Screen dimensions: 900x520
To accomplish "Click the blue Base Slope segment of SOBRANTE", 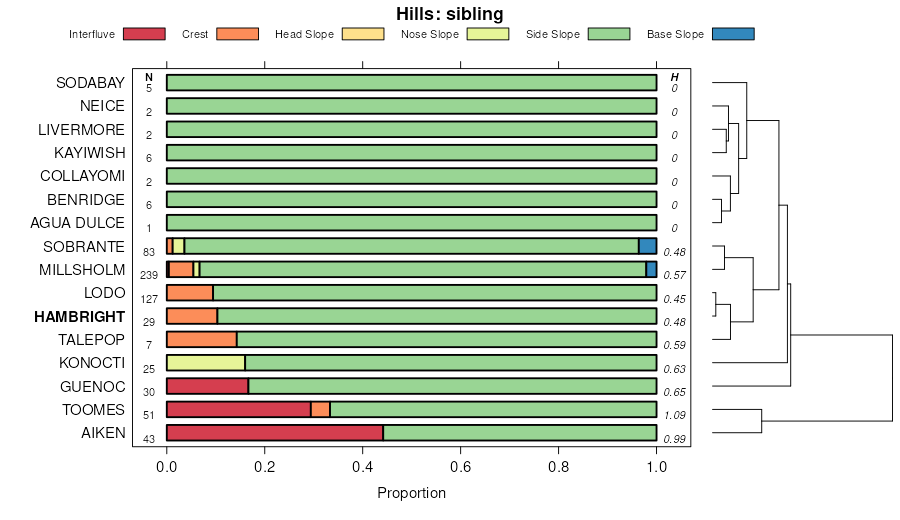I will coord(647,246).
